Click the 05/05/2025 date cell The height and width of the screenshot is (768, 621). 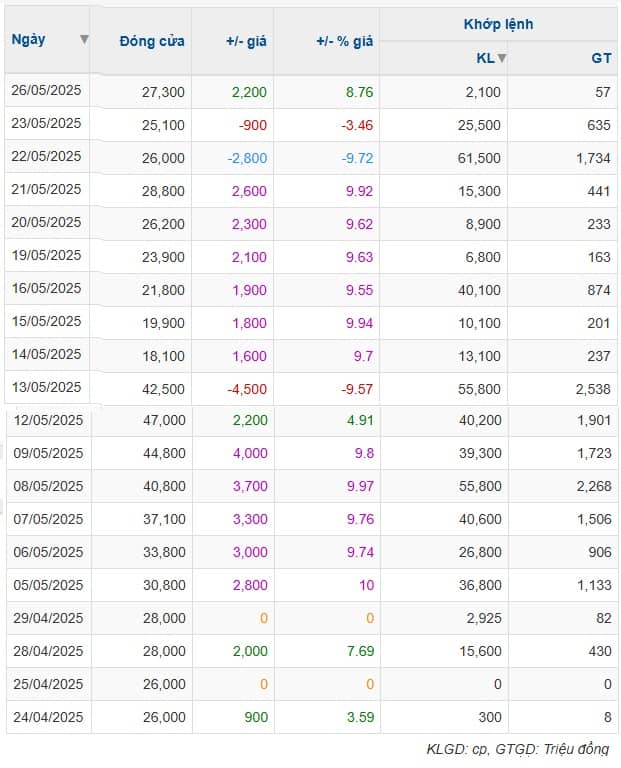pyautogui.click(x=48, y=584)
